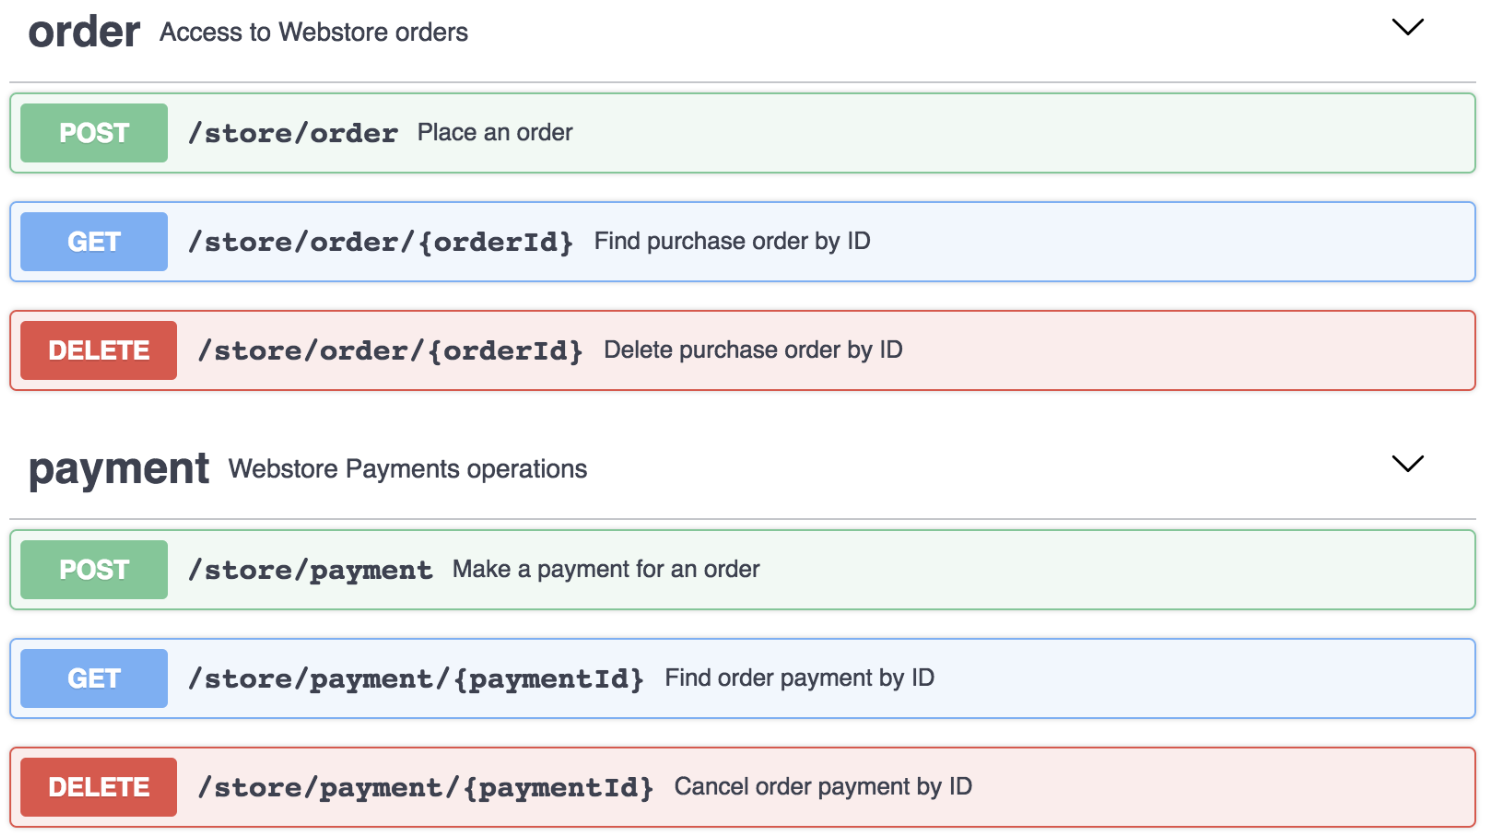Click 'Find purchase order by ID' text
The height and width of the screenshot is (840, 1490).
[732, 242]
